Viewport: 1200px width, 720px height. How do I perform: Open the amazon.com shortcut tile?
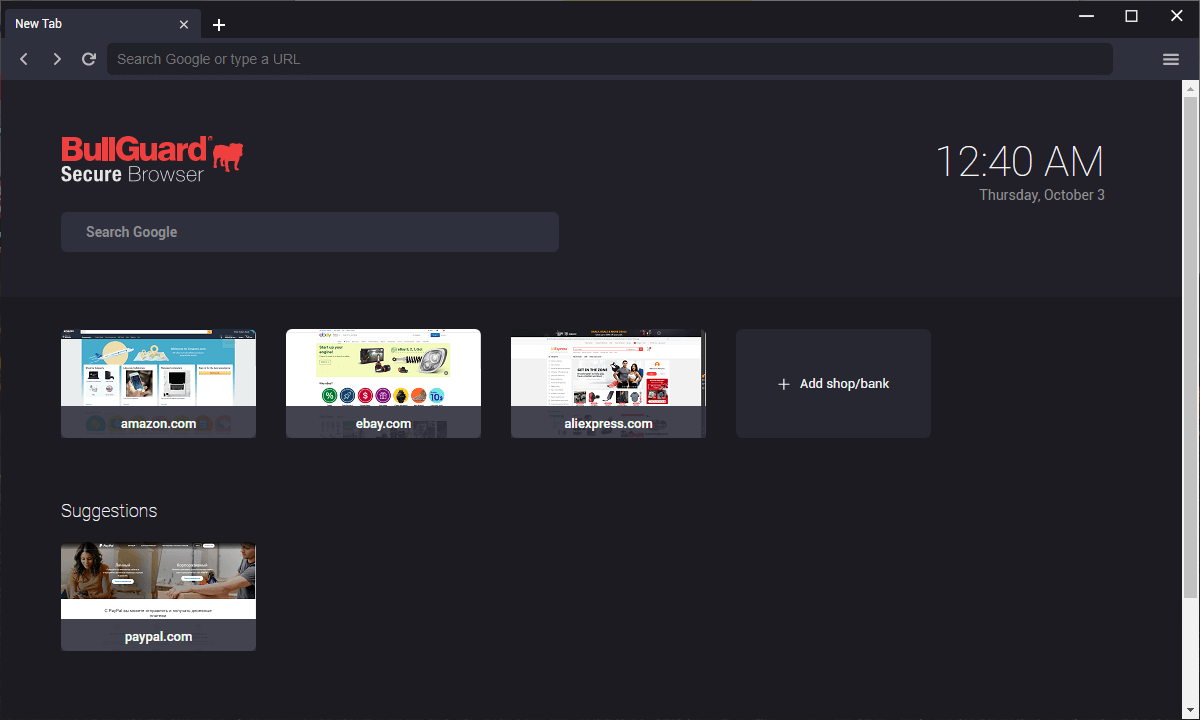158,383
